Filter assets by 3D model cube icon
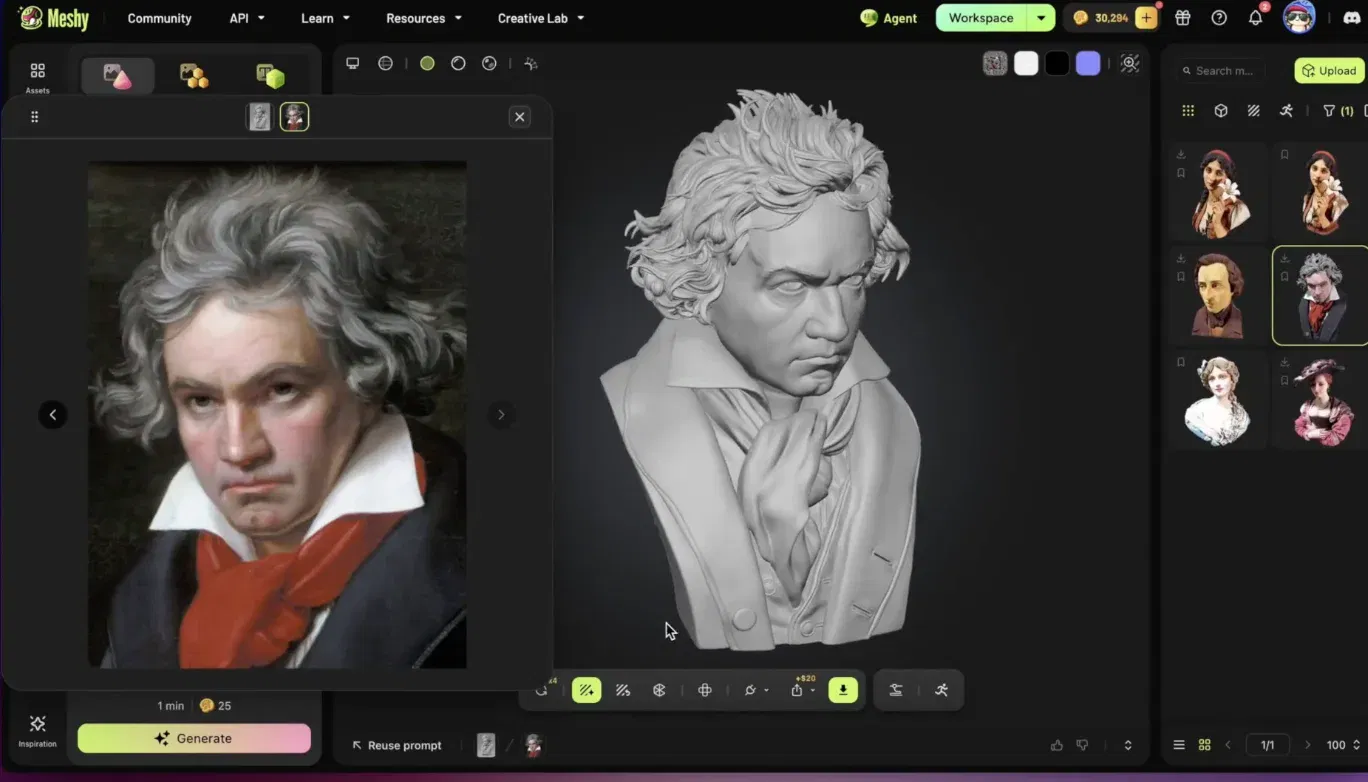Image resolution: width=1368 pixels, height=782 pixels. coord(1221,111)
